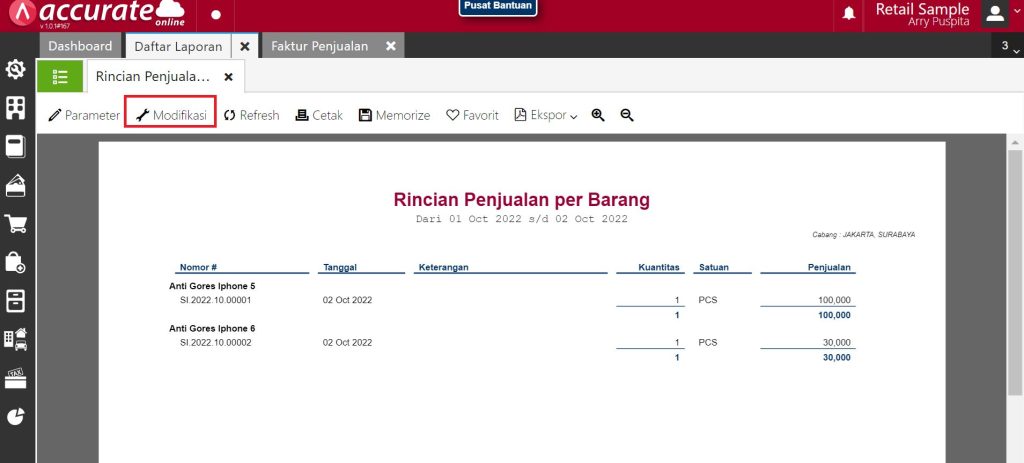The height and width of the screenshot is (463, 1024).
Task: Zoom out of the report
Action: click(x=627, y=115)
